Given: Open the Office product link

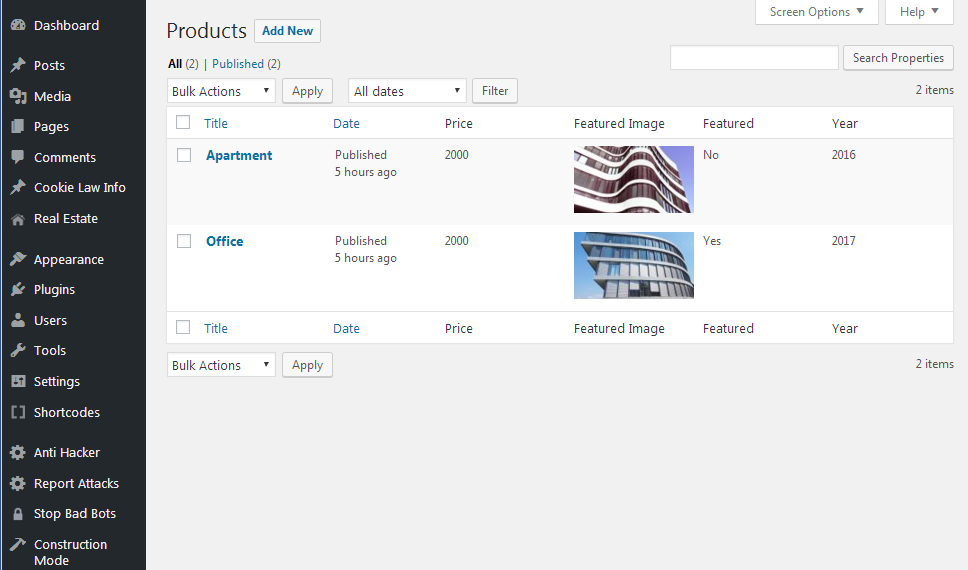Looking at the screenshot, I should click(x=225, y=241).
